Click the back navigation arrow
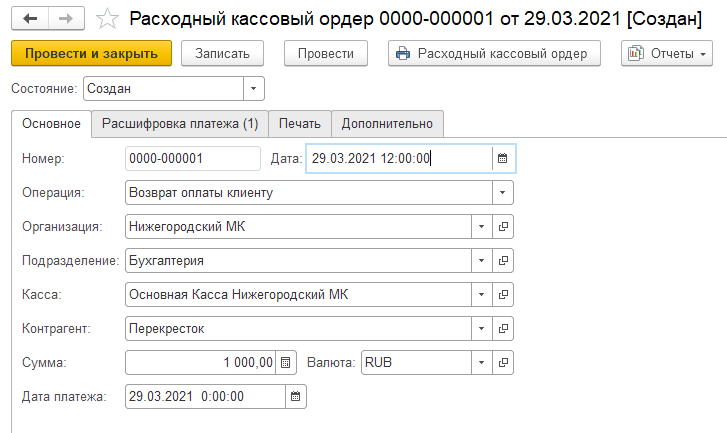 (x=31, y=19)
